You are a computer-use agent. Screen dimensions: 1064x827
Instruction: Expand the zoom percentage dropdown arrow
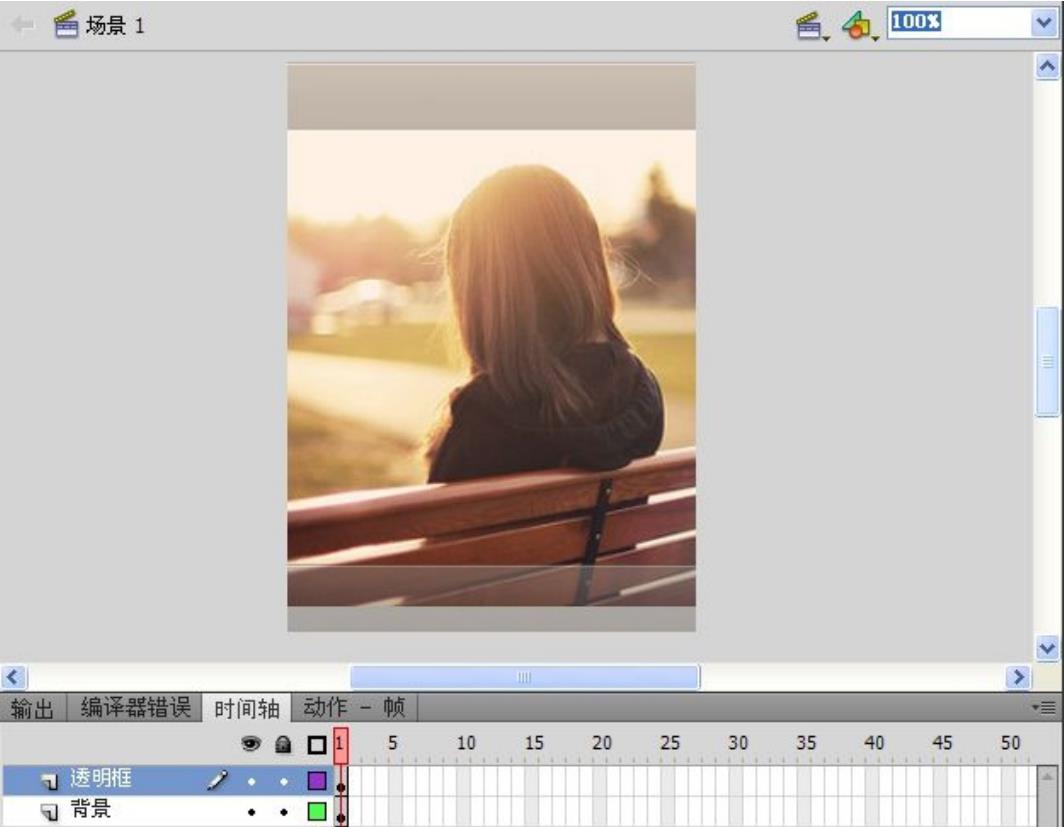1043,22
